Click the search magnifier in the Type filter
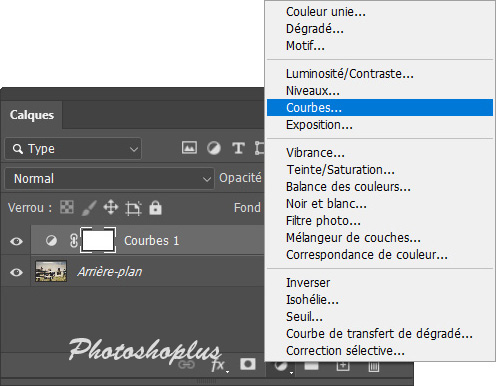Viewport: 496px width, 386px height. click(x=18, y=149)
